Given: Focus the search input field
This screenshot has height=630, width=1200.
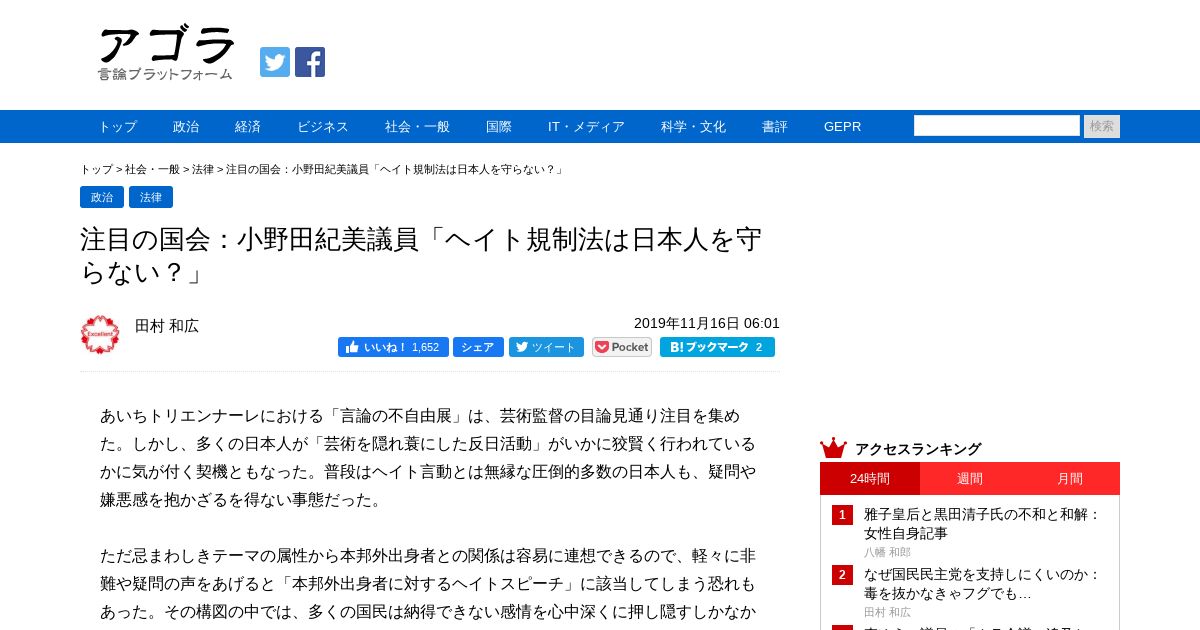Looking at the screenshot, I should pos(997,126).
